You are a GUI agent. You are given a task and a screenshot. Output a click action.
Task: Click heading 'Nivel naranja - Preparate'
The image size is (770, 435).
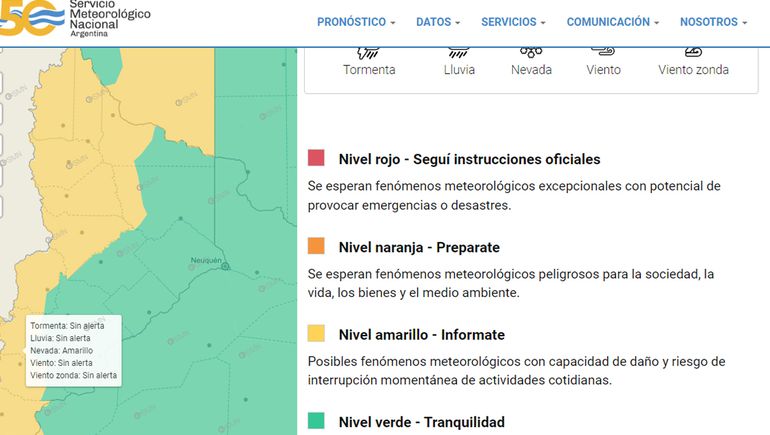tap(419, 247)
